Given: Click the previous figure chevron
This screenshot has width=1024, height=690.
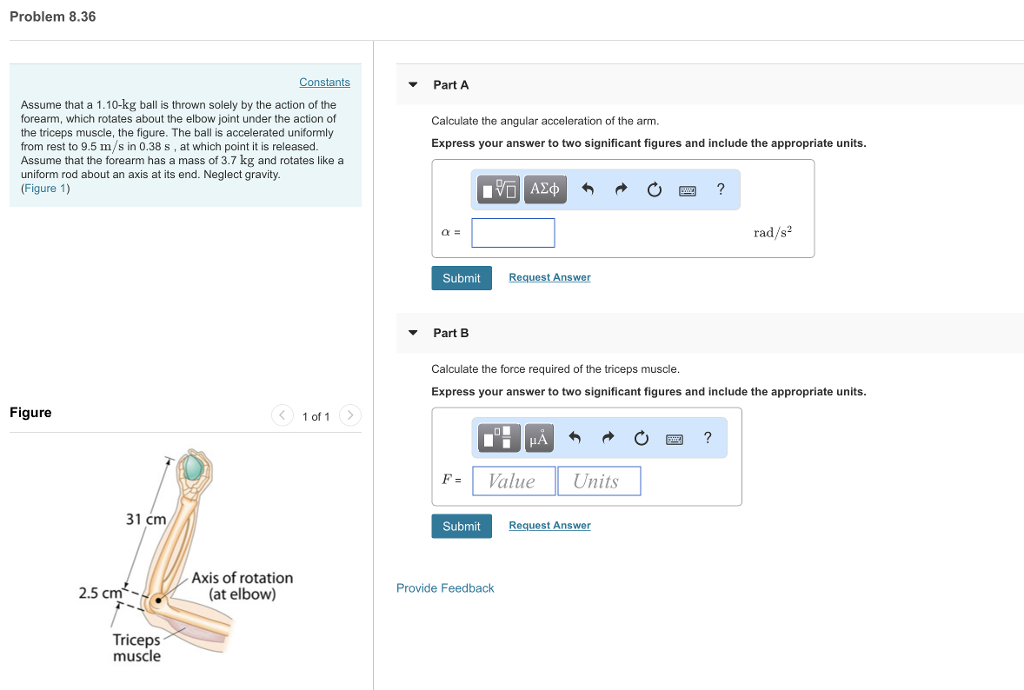Looking at the screenshot, I should (282, 415).
